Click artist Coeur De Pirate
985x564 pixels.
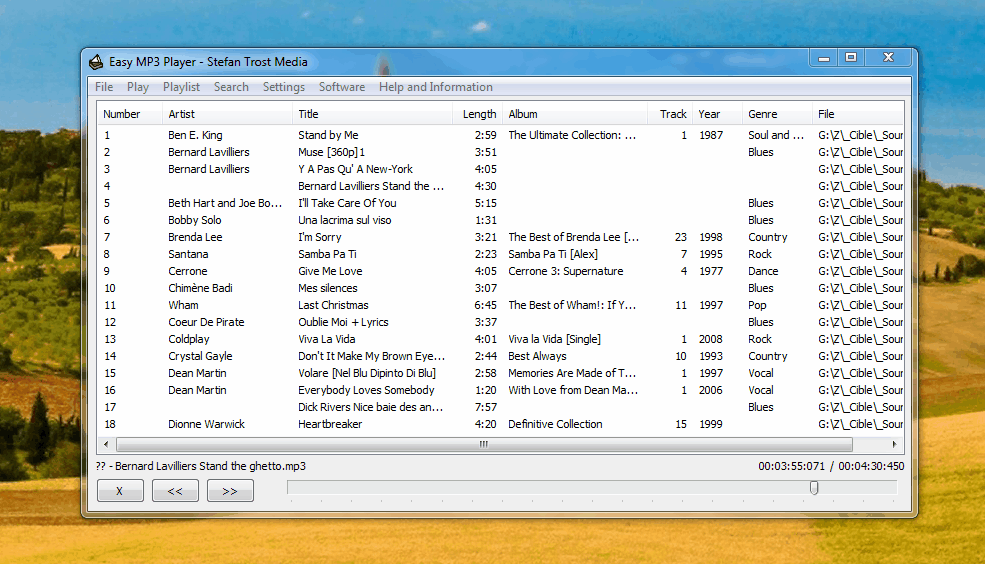click(x=206, y=322)
